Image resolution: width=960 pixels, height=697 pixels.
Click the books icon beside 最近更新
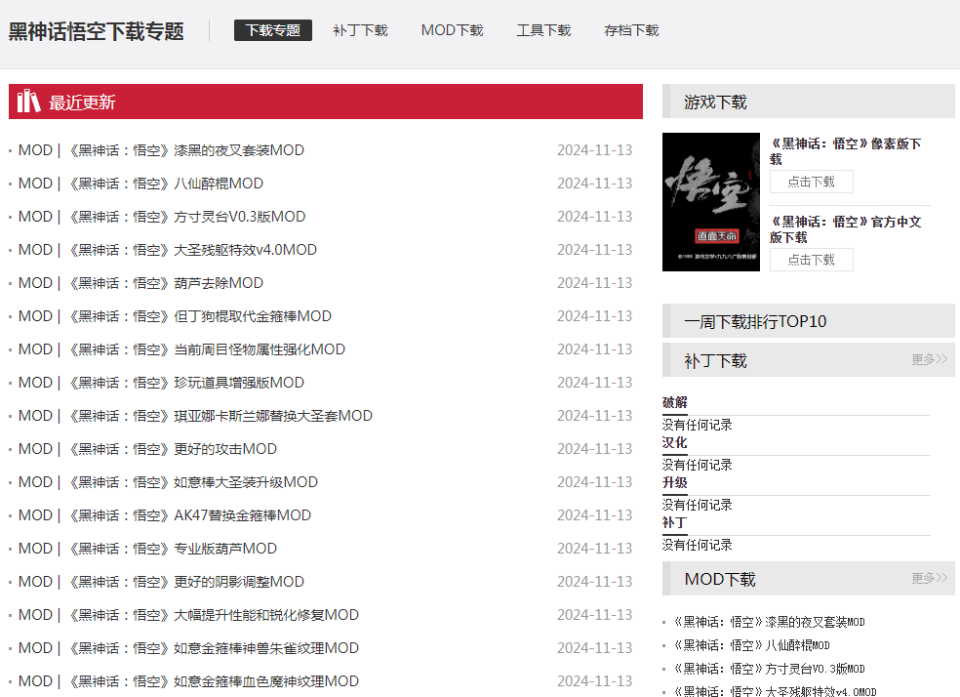tap(29, 101)
